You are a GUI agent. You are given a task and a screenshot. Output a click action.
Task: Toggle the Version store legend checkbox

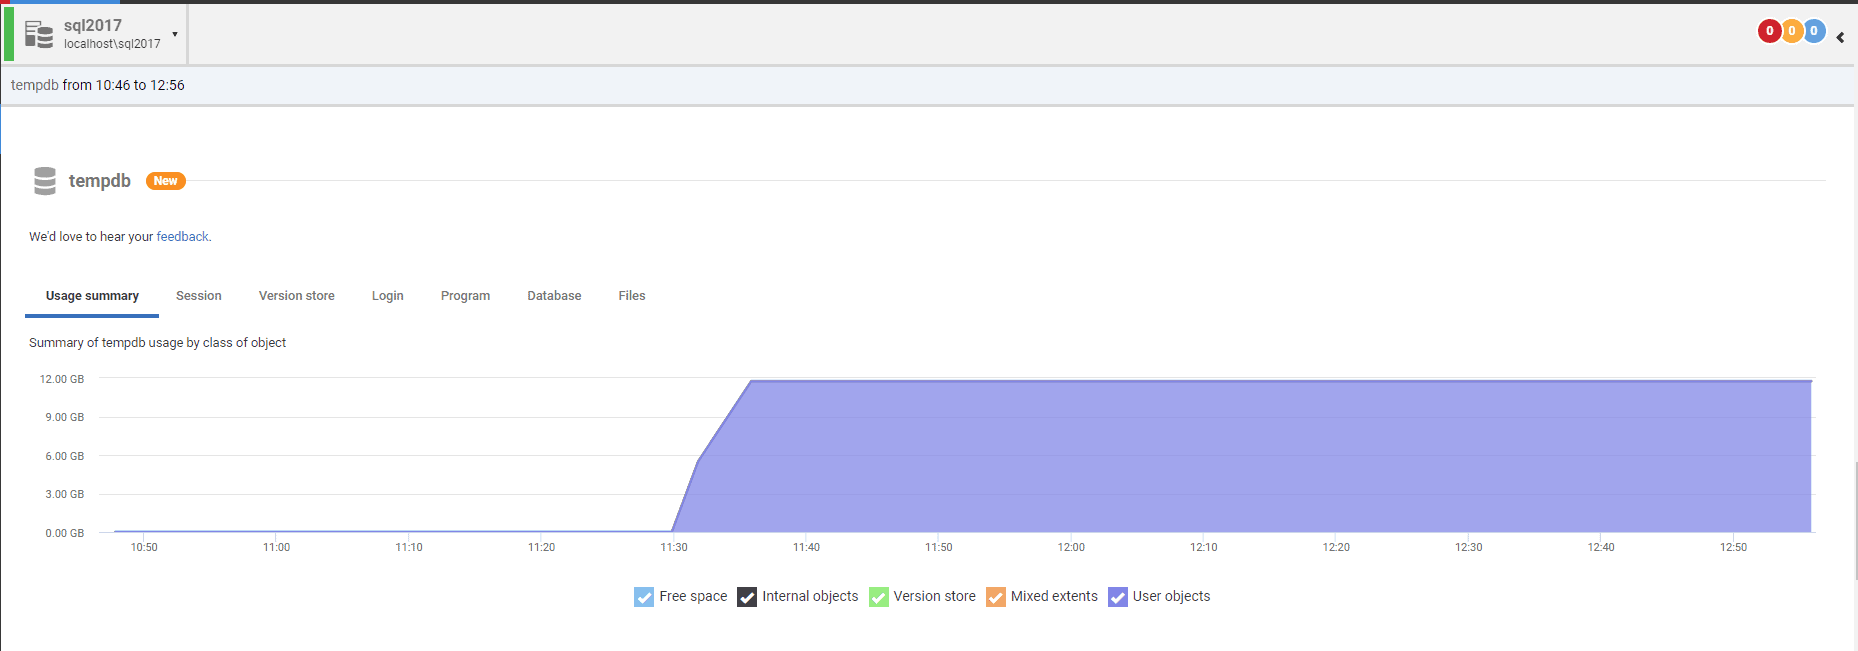(x=879, y=597)
